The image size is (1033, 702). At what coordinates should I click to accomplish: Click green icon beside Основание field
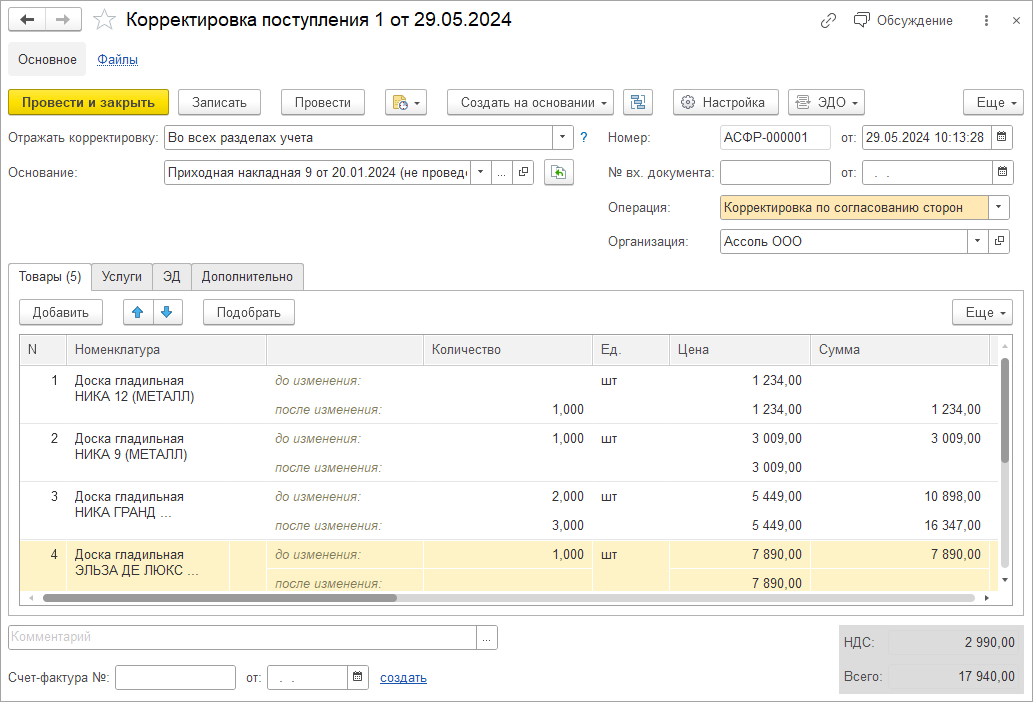coord(558,173)
